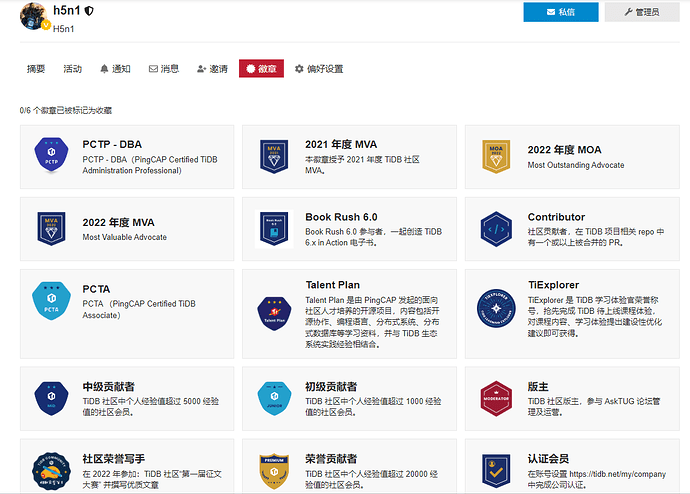Click the gold 2022 年度 MOA badge icon
The image size is (690, 494).
coord(496,157)
